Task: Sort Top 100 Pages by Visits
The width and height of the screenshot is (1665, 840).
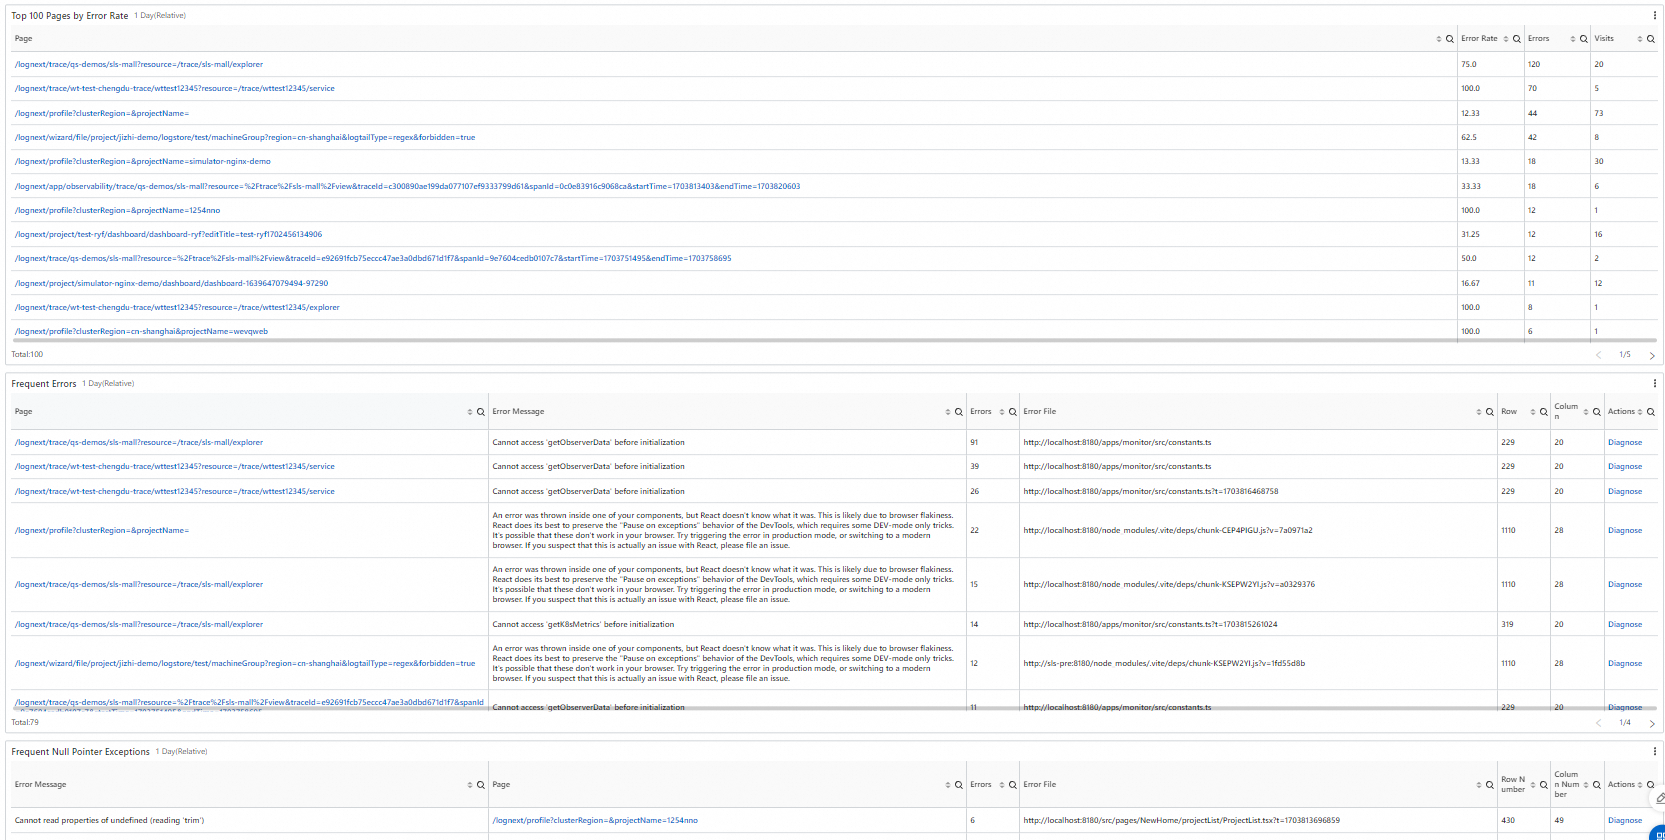Action: [1640, 39]
